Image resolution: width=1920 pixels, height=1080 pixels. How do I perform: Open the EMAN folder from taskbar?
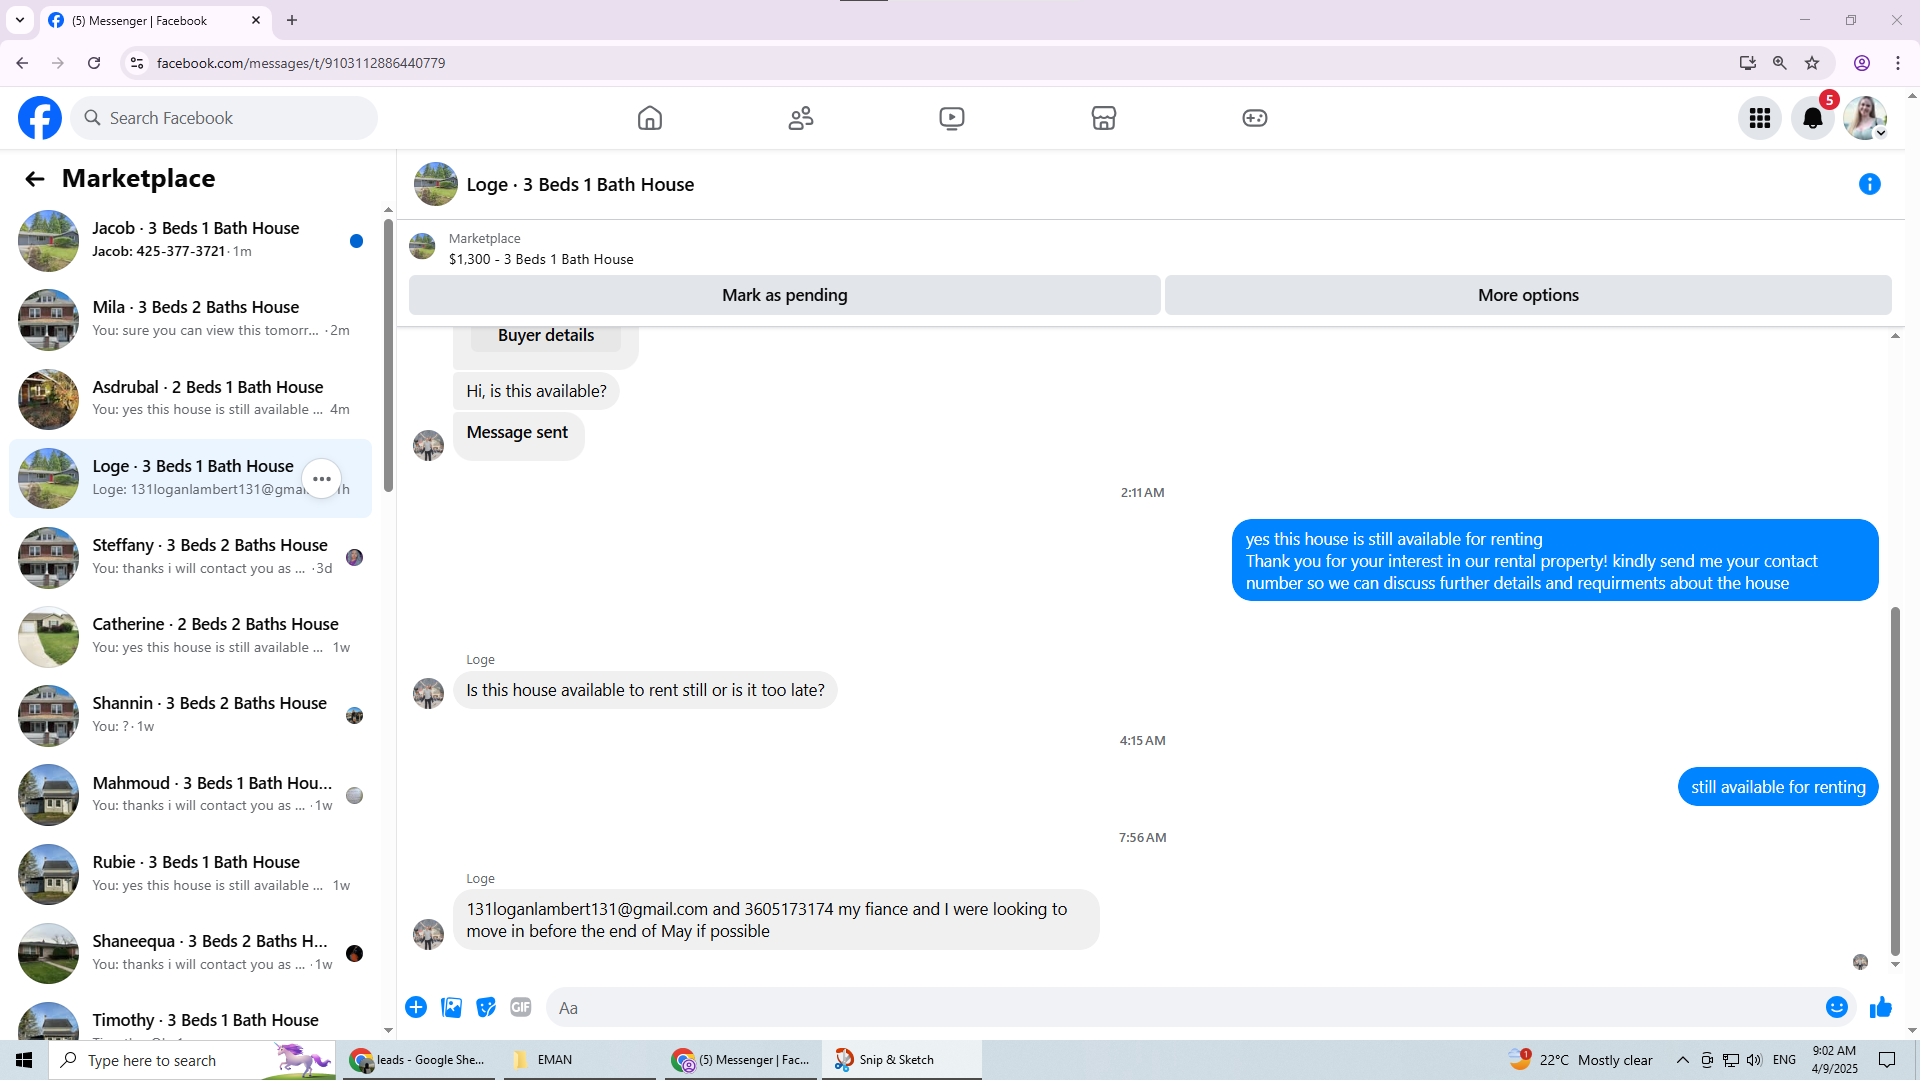tap(580, 1060)
